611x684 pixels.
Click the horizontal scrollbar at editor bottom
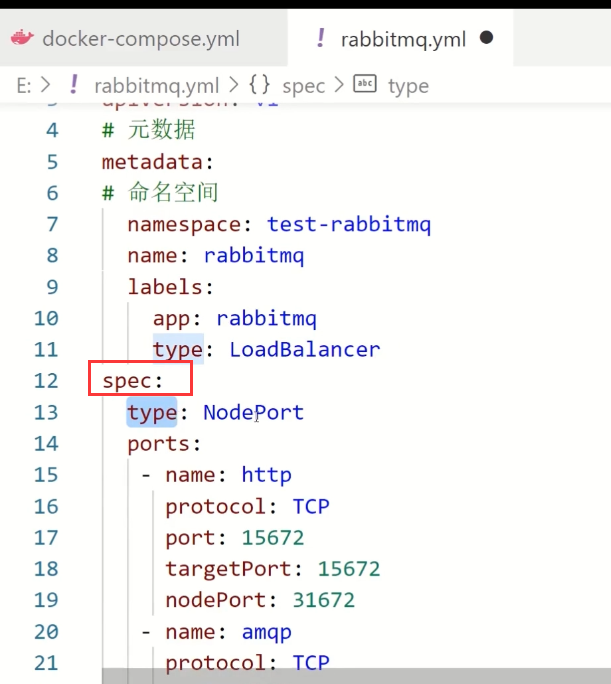pos(356,676)
